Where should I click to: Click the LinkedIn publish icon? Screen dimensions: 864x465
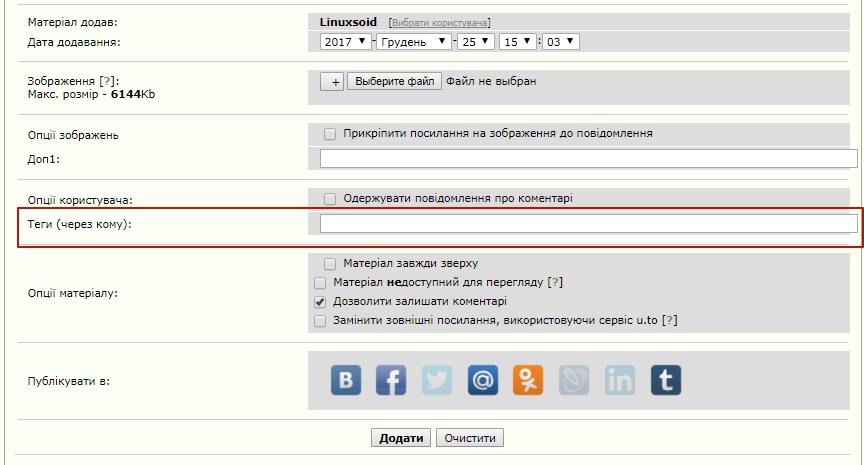620,380
